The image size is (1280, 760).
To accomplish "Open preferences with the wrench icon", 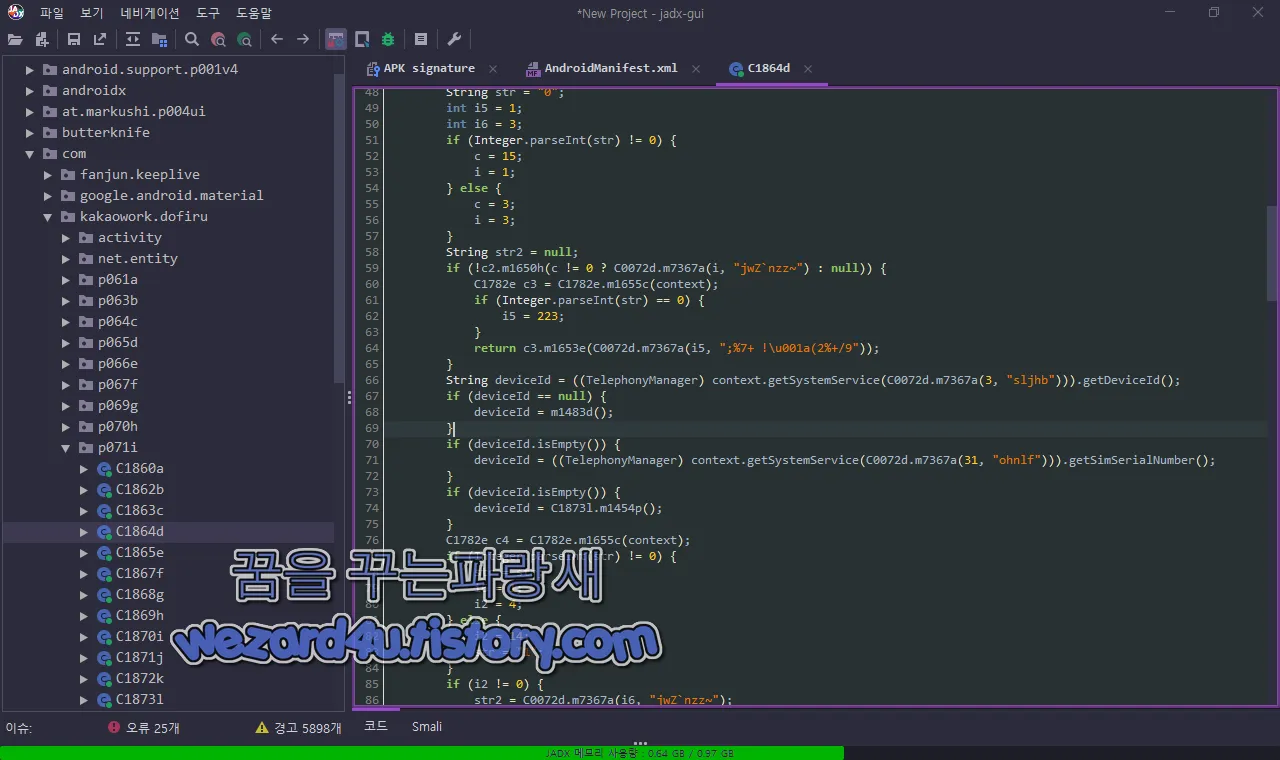I will click(454, 40).
